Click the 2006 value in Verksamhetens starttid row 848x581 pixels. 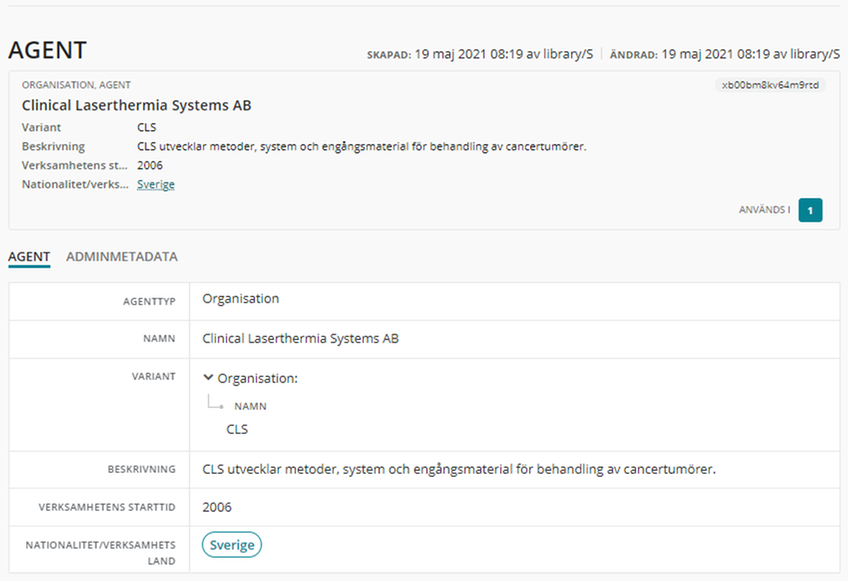pyautogui.click(x=217, y=507)
